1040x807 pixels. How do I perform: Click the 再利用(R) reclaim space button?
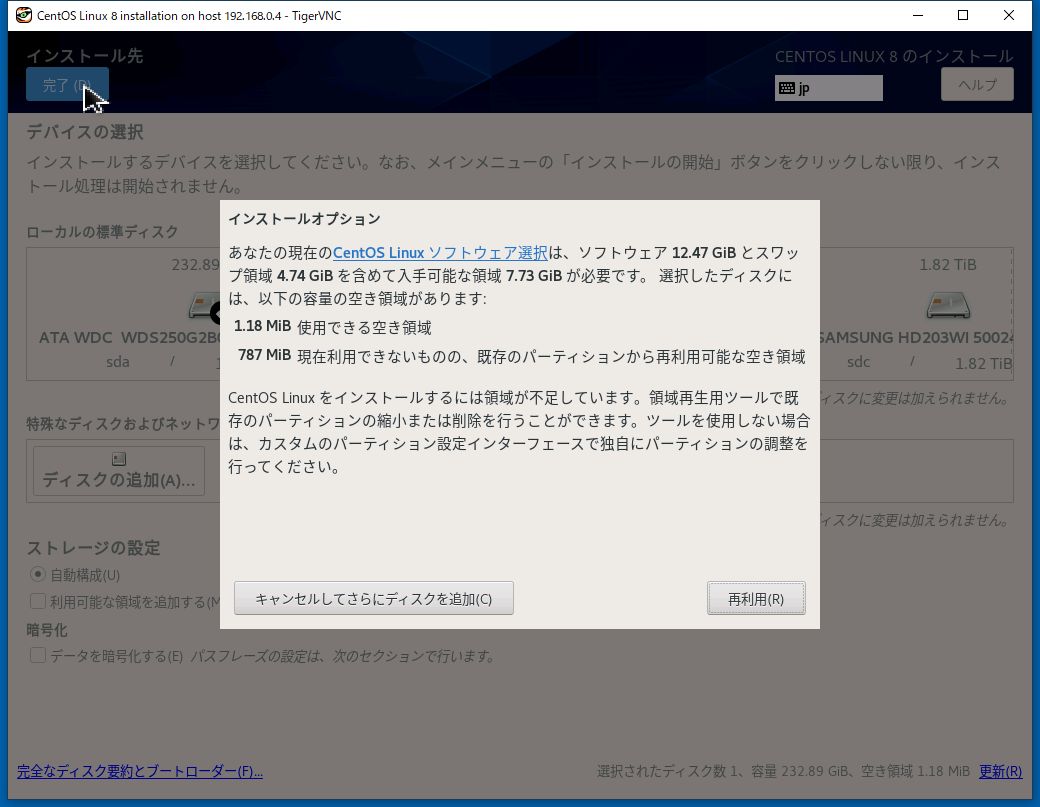point(756,598)
